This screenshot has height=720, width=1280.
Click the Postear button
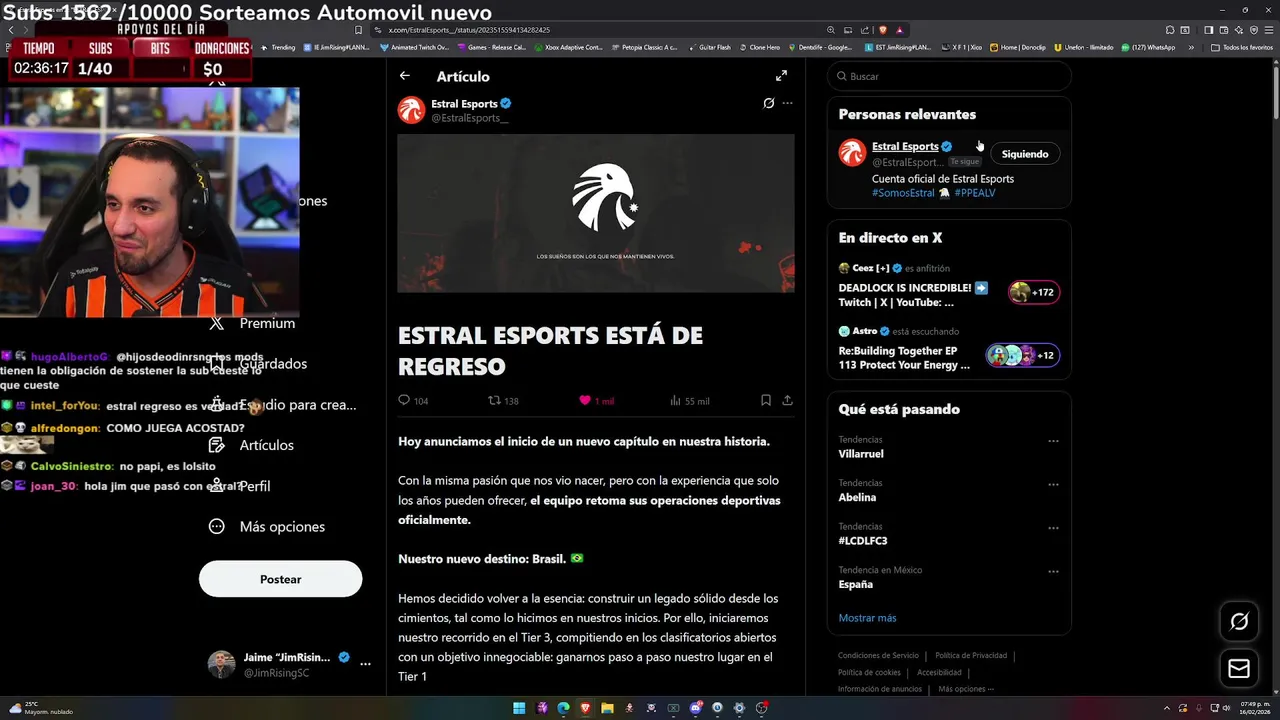coord(280,579)
